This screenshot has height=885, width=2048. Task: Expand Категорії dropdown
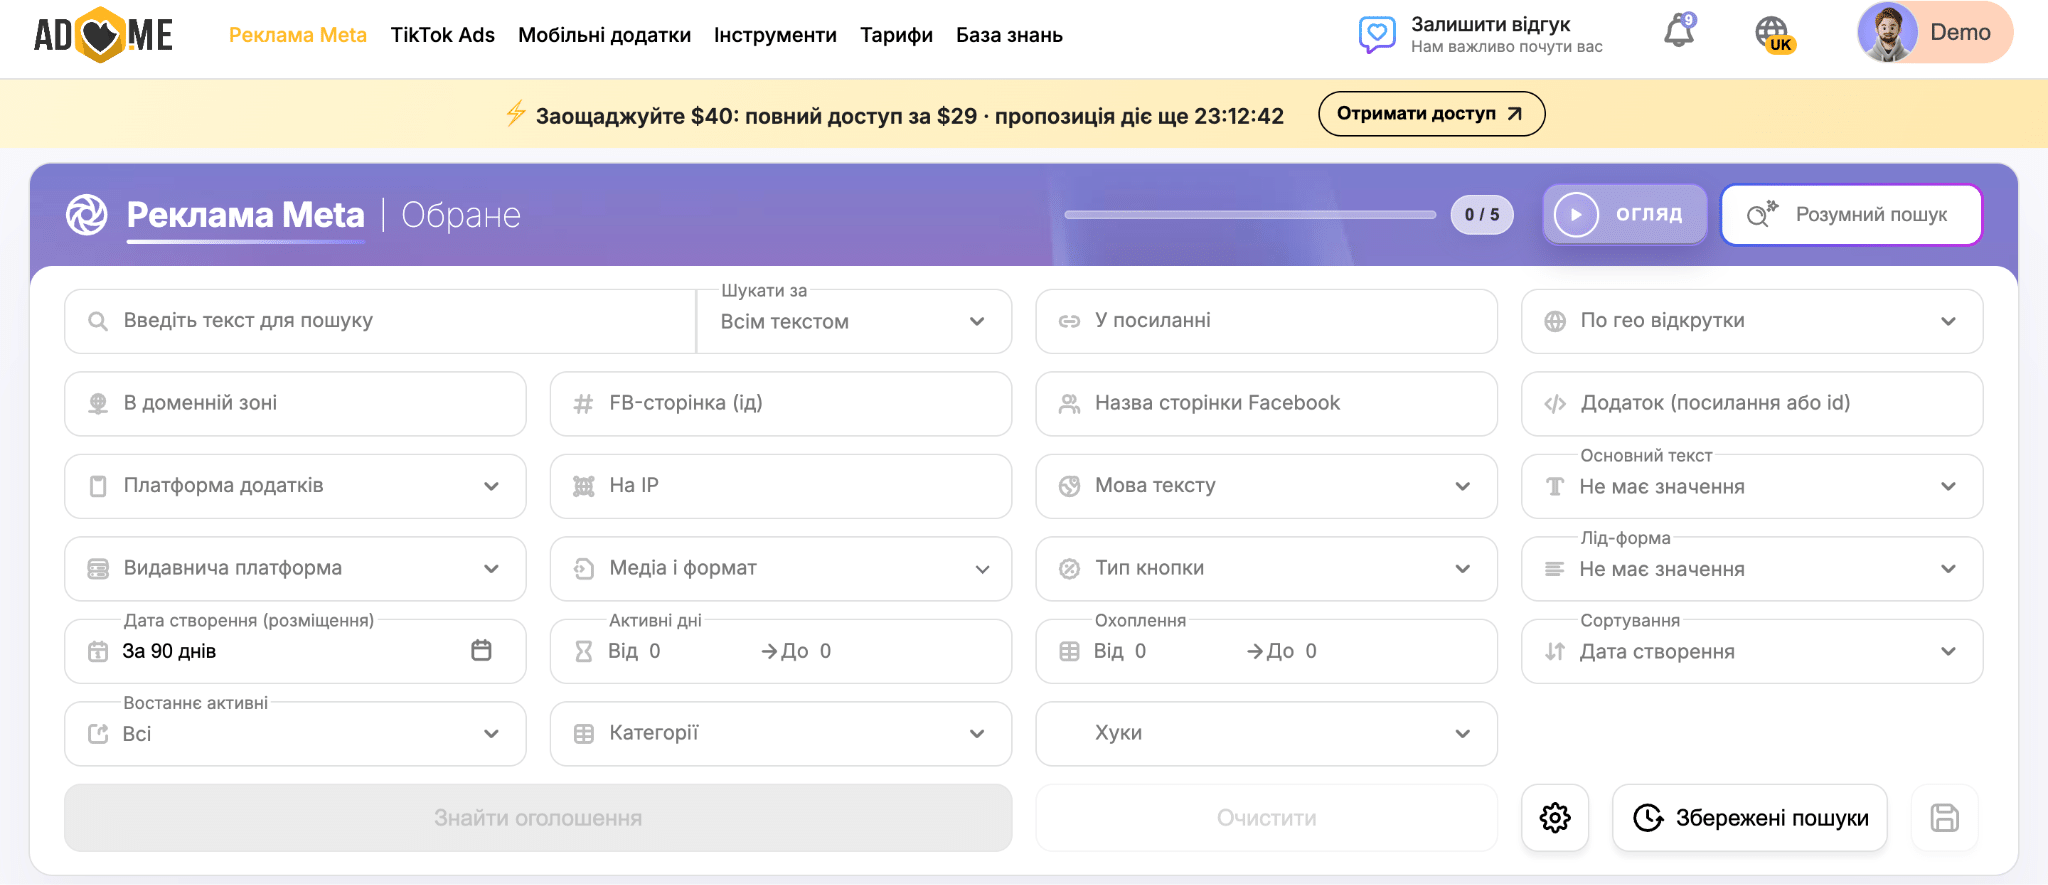coord(781,733)
